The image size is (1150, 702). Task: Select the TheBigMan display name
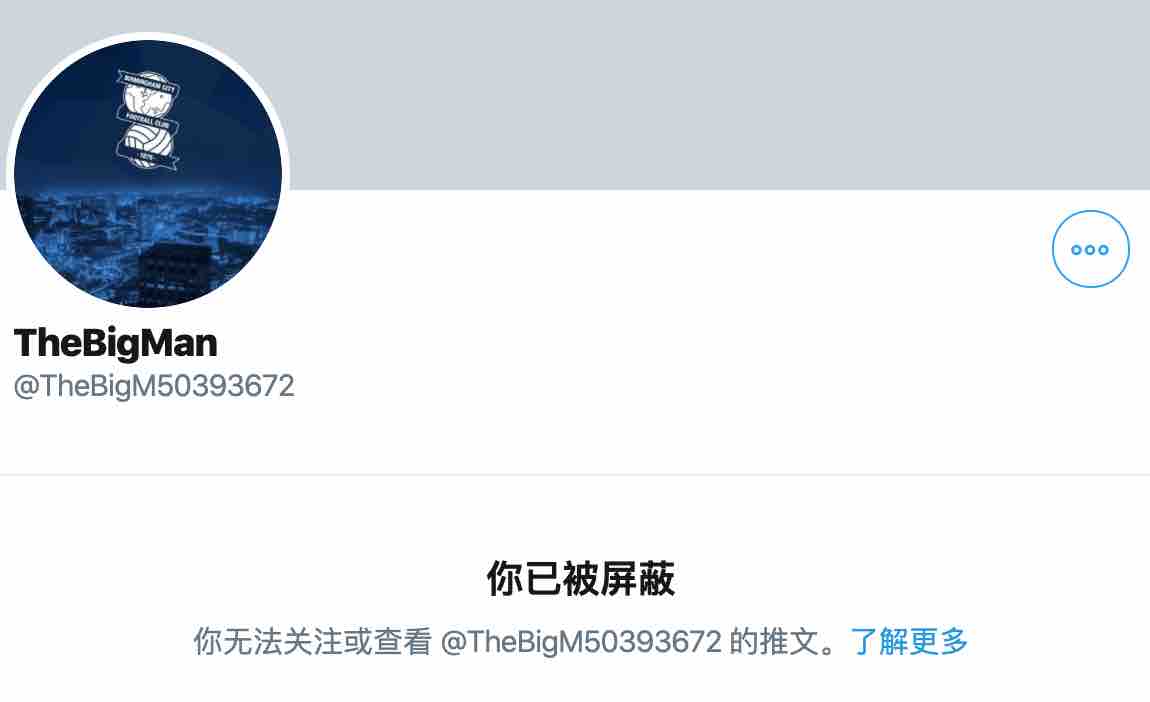[x=115, y=343]
